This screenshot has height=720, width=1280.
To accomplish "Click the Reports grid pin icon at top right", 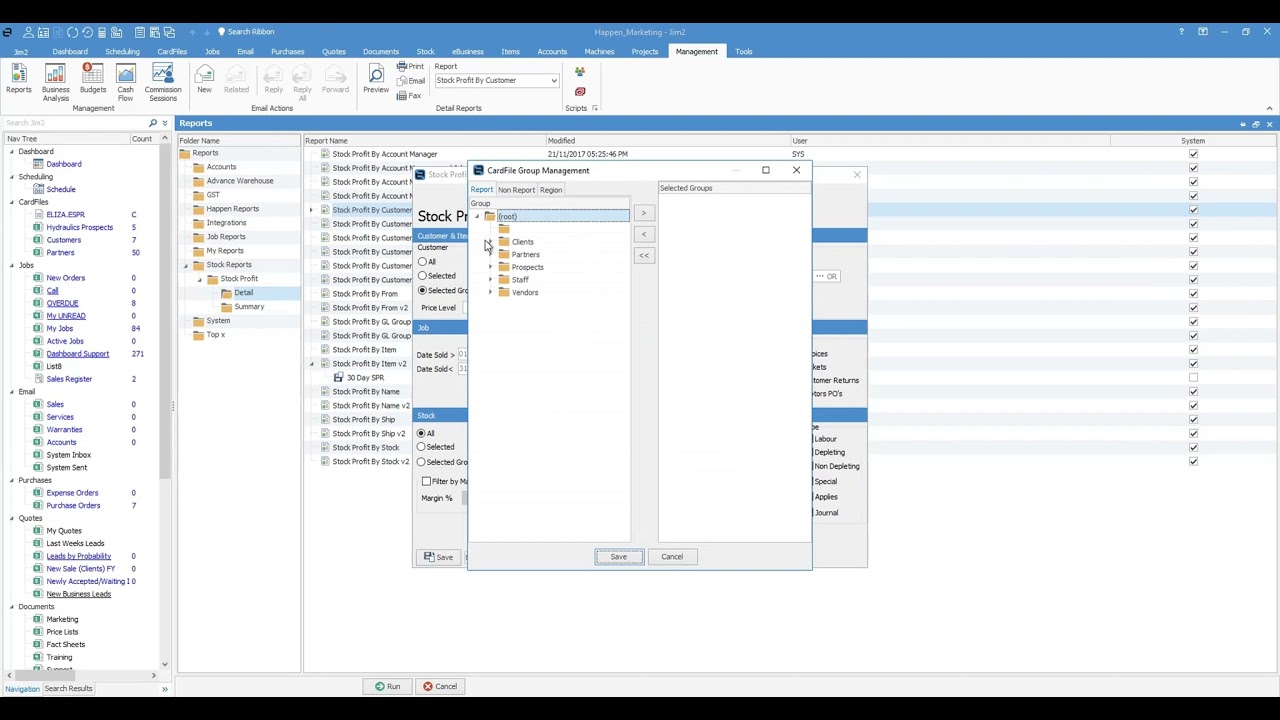I will (x=1243, y=124).
